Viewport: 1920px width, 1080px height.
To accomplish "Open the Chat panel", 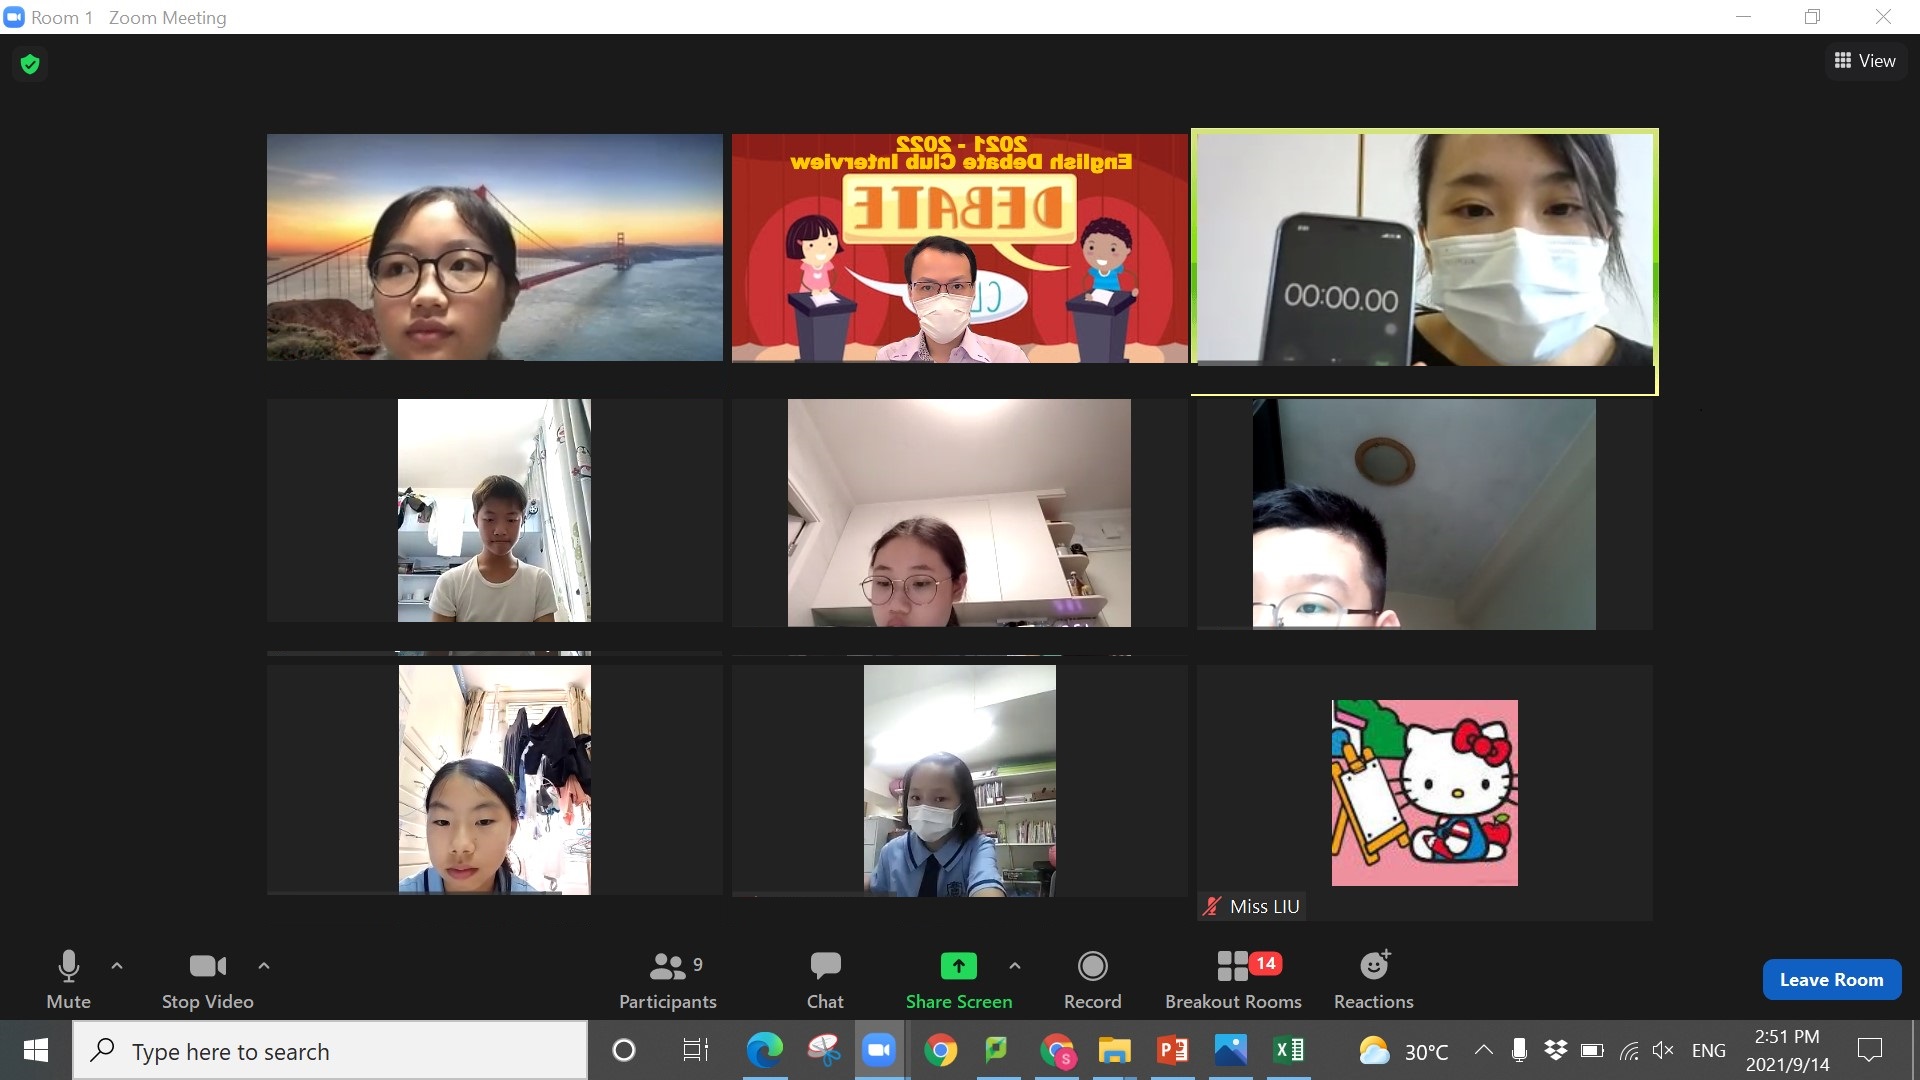I will tap(825, 979).
